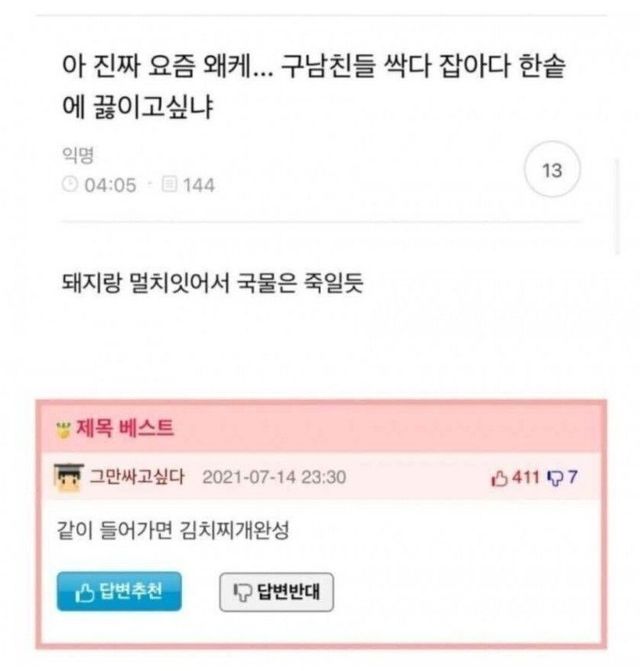This screenshot has width=640, height=671.
Task: Click the thumbs-up icon inside 답변추천 button
Action: pos(84,592)
